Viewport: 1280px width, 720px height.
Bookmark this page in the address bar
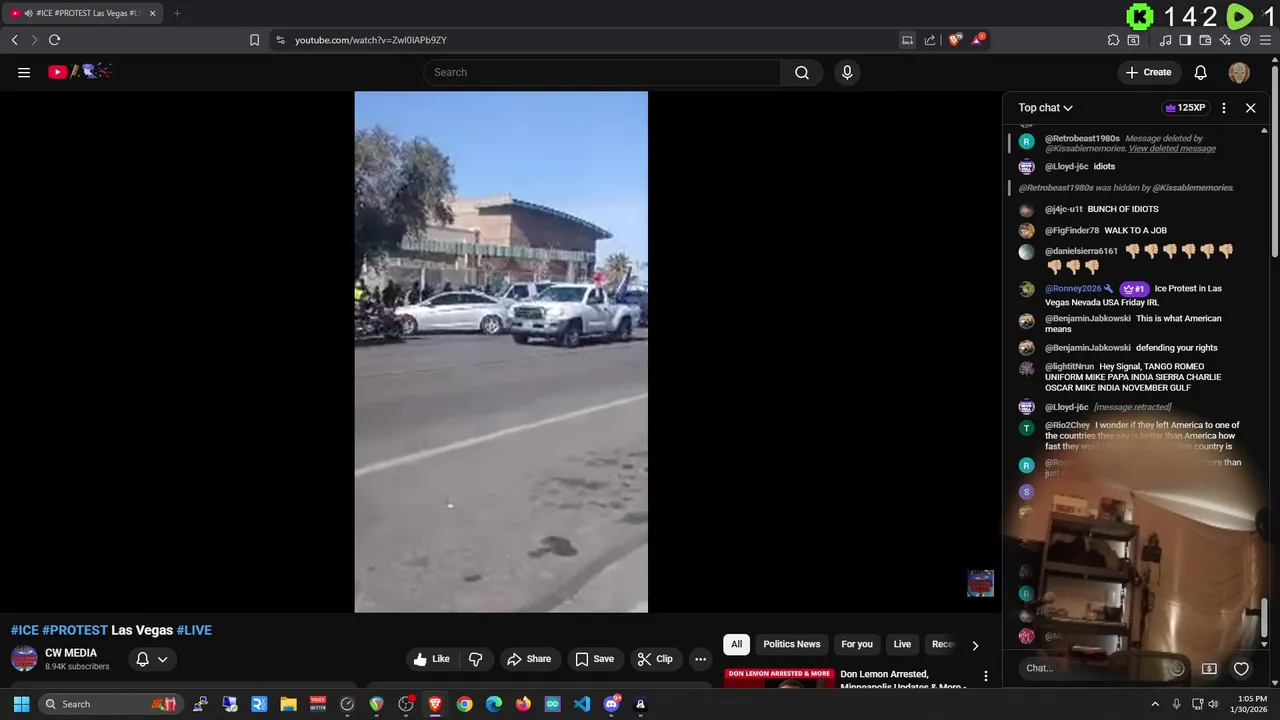coord(254,40)
